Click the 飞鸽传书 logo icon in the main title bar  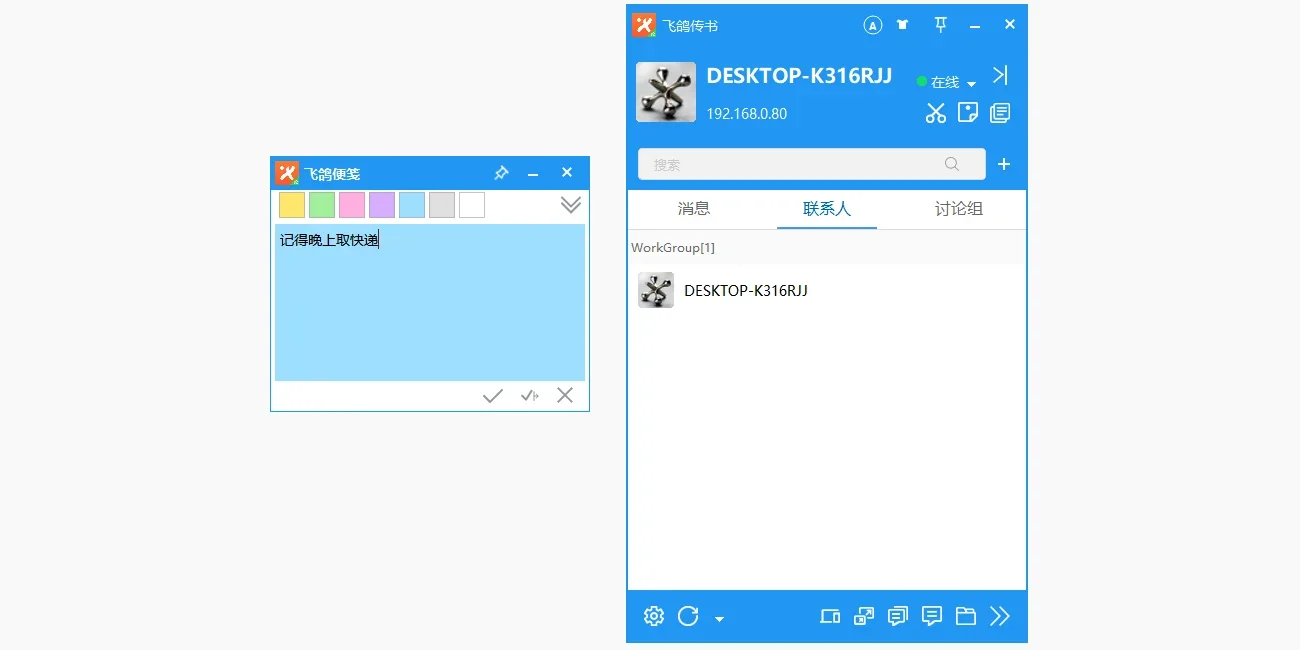[644, 25]
